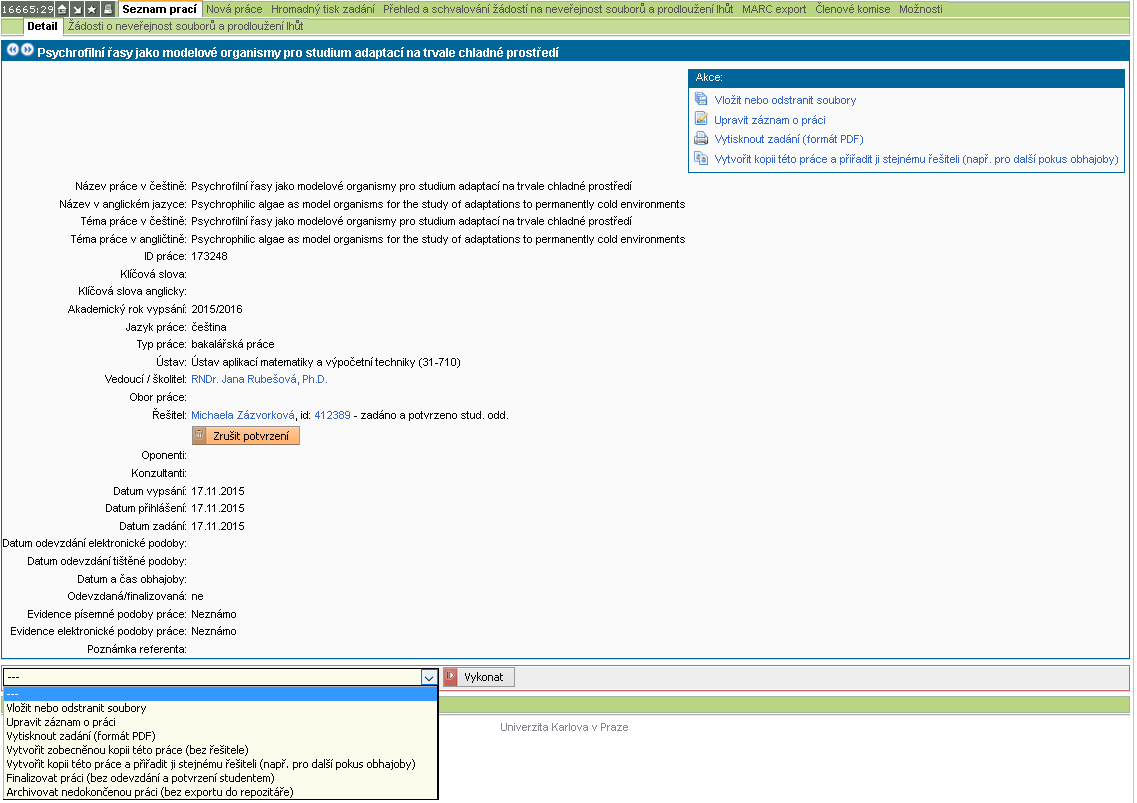
Task: Pick 'Vytvořit zobecněnou kopii této práce' option
Action: 127,750
